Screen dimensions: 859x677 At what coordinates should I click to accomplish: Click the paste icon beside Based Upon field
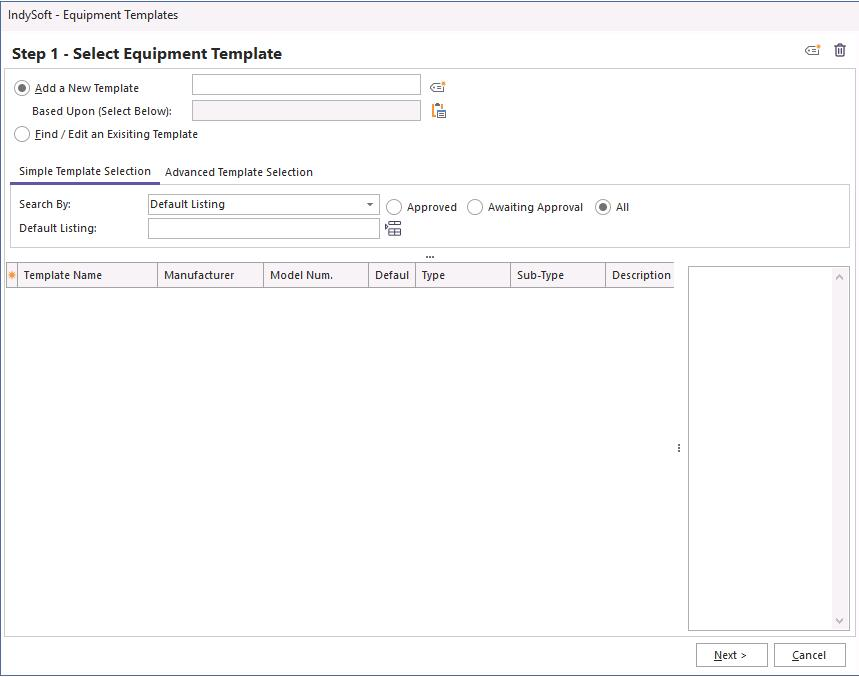click(438, 111)
